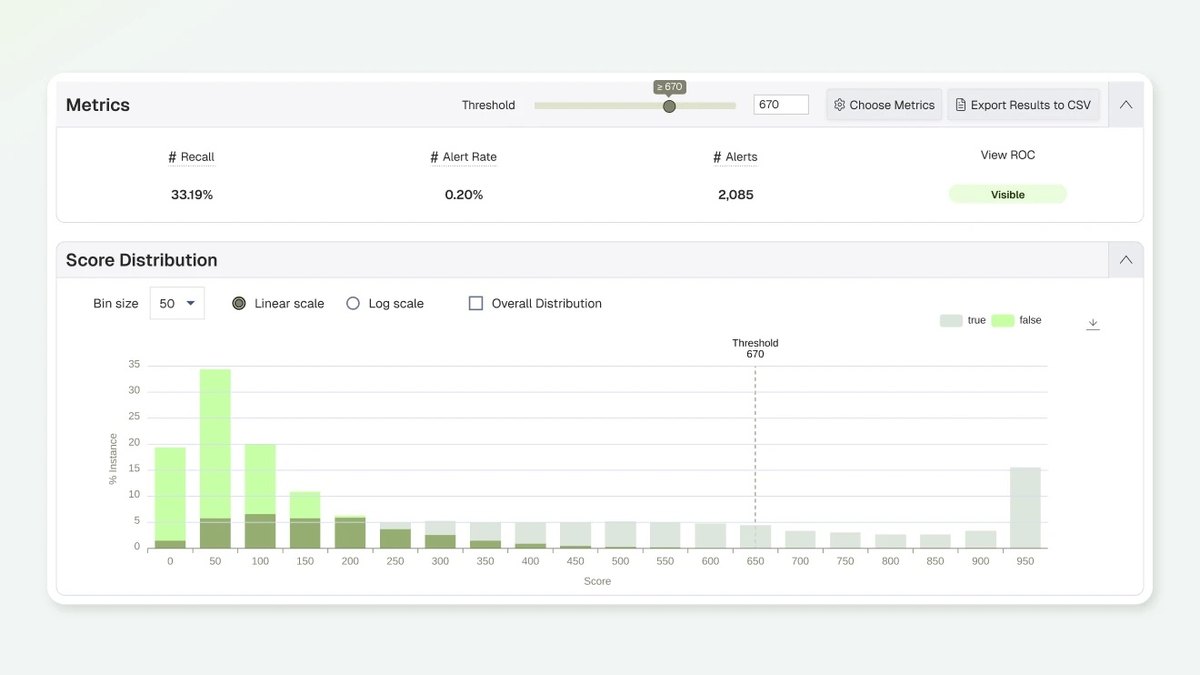Click the "true" legend swatch
This screenshot has width=1200, height=675.
pos(951,320)
